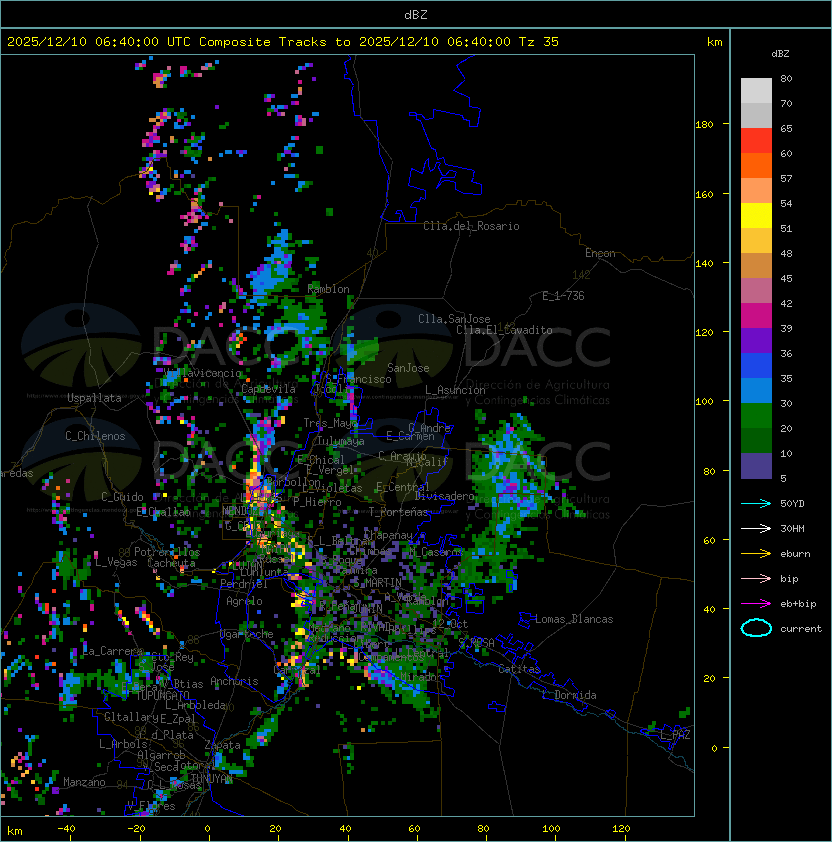This screenshot has width=832, height=842.
Task: Click the cyan 50YD arrow in legend
Action: (x=756, y=503)
